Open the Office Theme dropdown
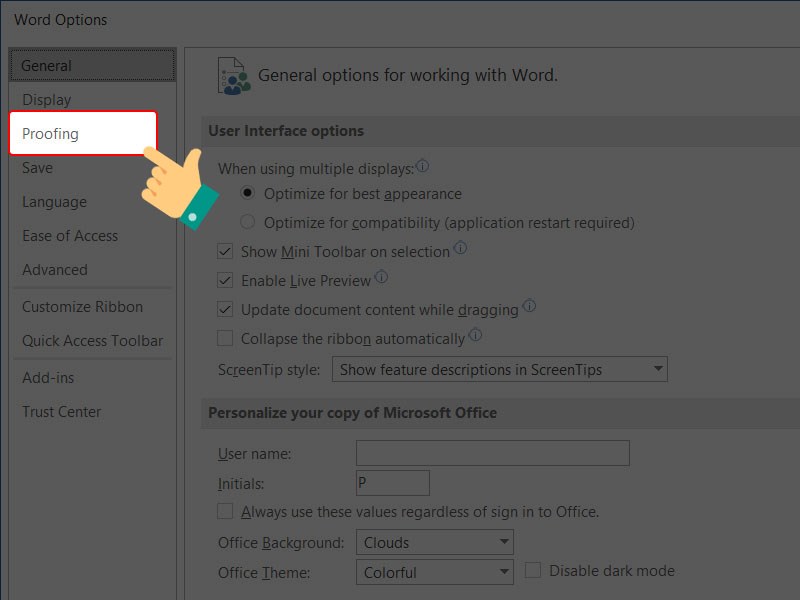 [x=434, y=573]
